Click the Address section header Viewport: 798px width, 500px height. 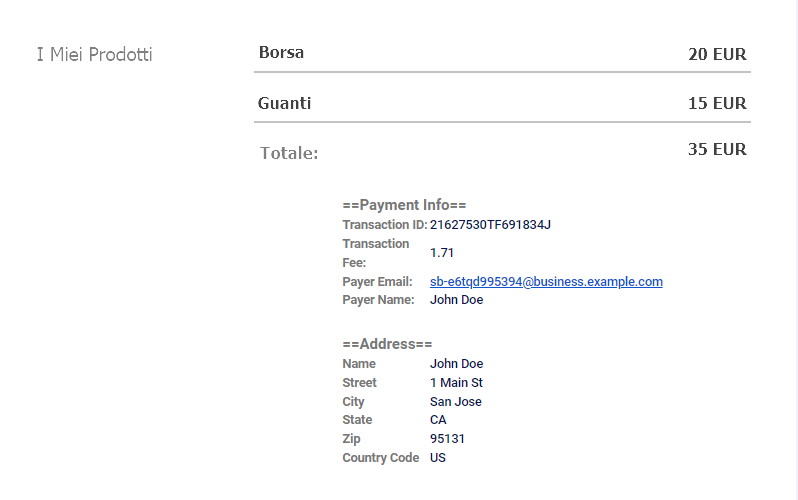coord(387,344)
